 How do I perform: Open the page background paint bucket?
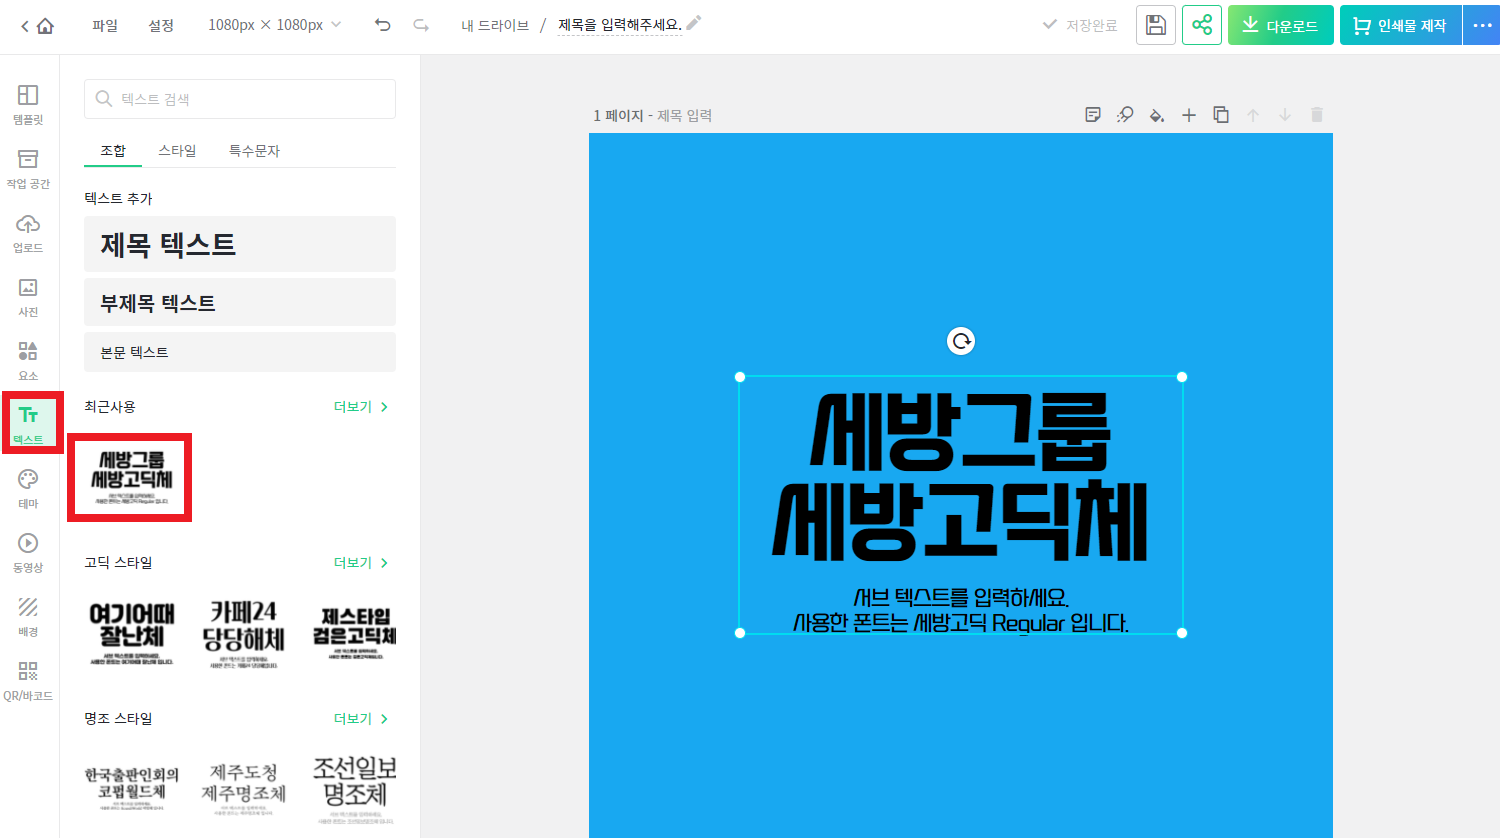[x=1157, y=115]
